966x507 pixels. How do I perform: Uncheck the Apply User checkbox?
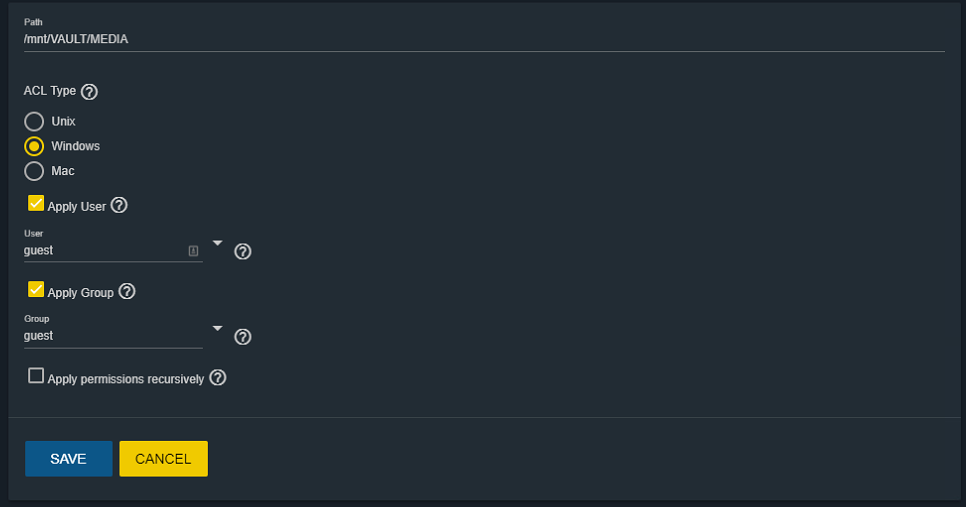[36, 204]
